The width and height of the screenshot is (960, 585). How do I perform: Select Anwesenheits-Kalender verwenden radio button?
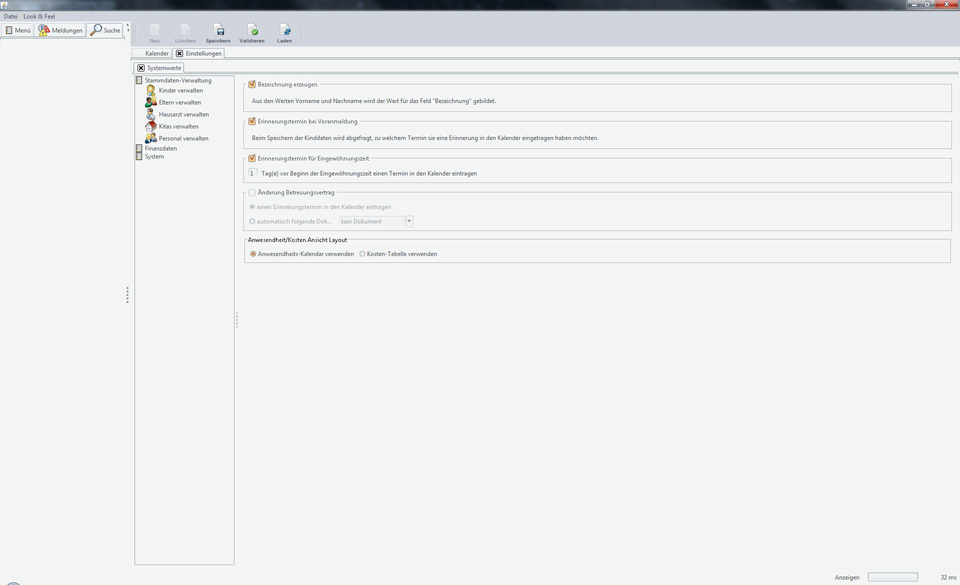pyautogui.click(x=253, y=254)
